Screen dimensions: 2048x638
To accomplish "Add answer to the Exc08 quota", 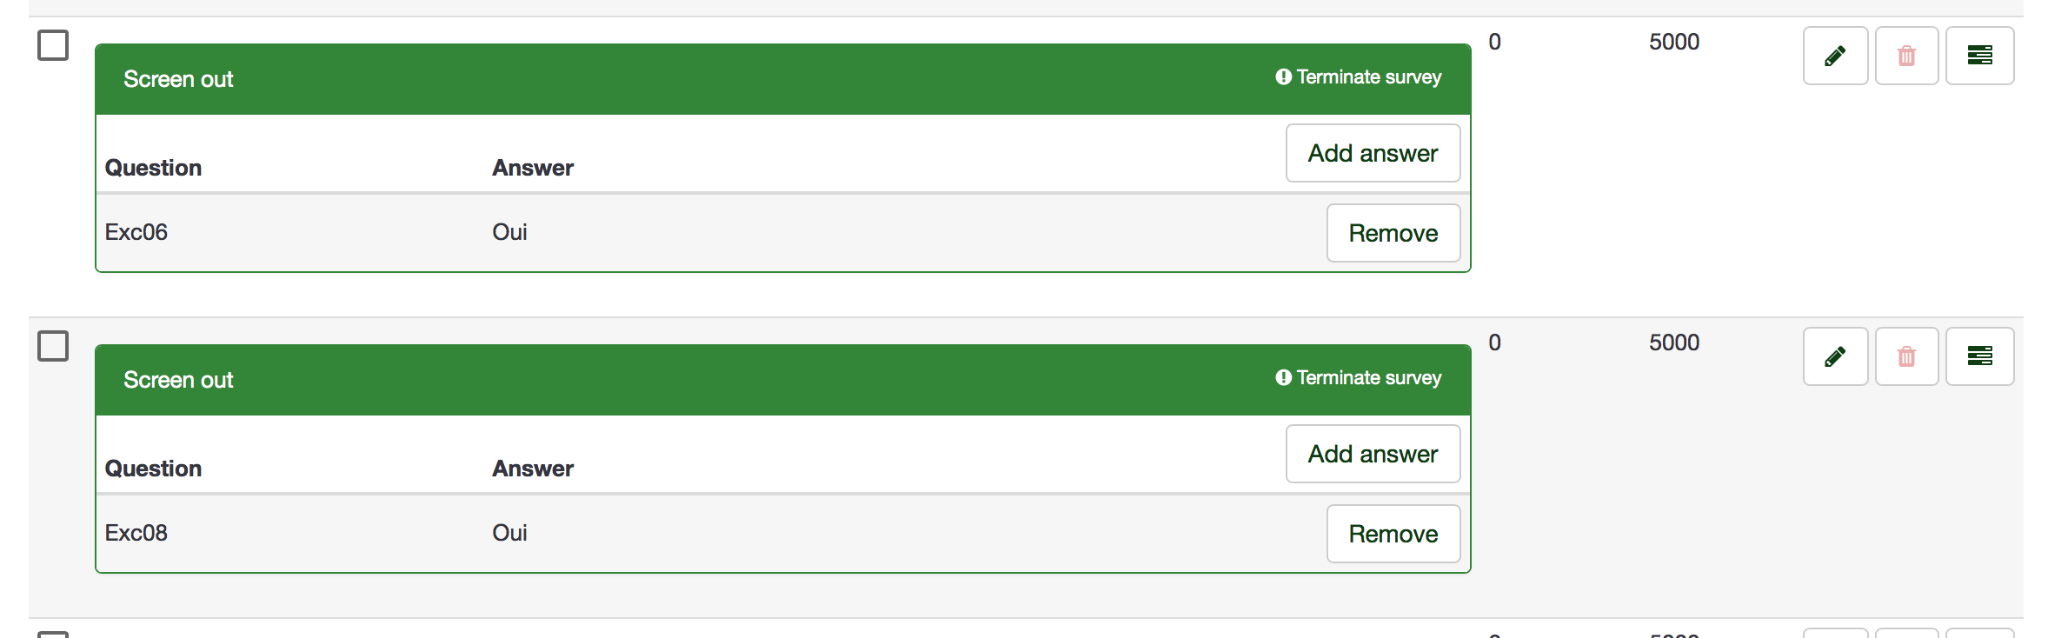I will 1372,454.
